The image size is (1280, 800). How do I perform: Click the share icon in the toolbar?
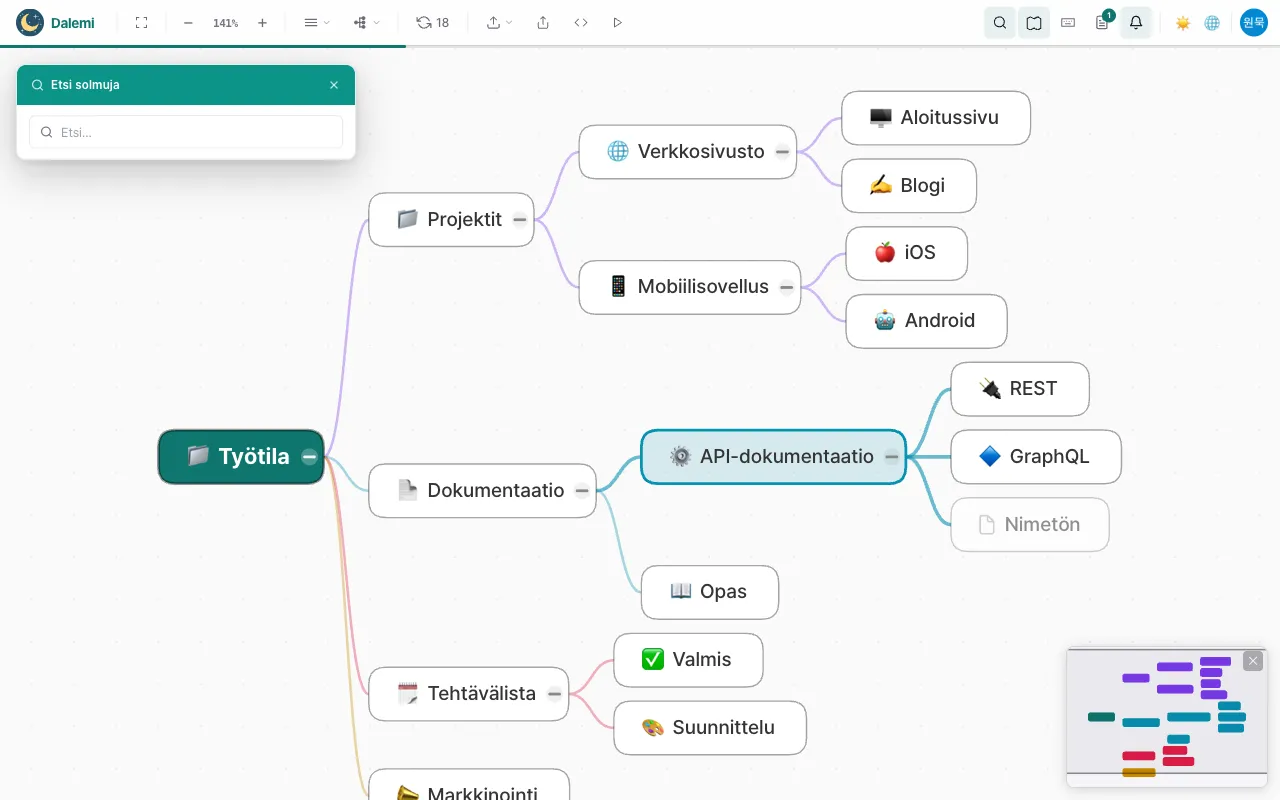(x=543, y=23)
